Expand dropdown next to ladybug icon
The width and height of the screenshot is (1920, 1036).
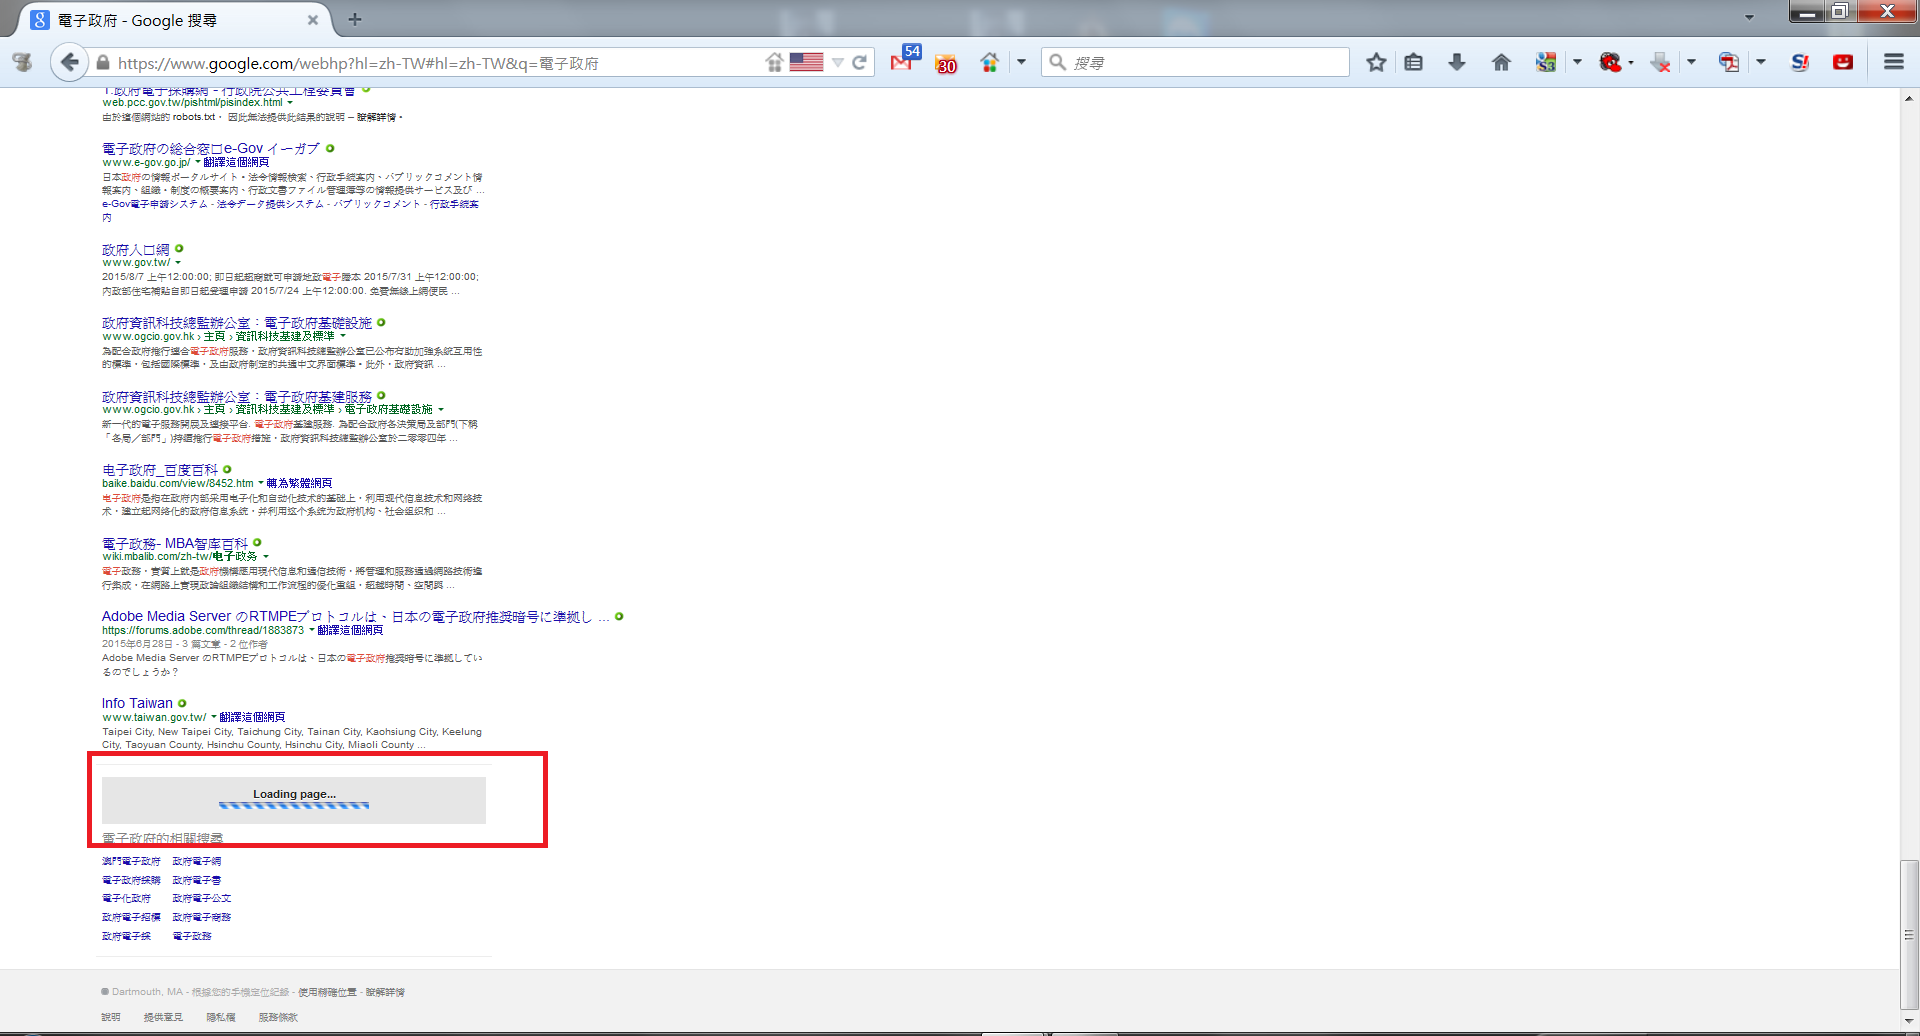[1631, 62]
